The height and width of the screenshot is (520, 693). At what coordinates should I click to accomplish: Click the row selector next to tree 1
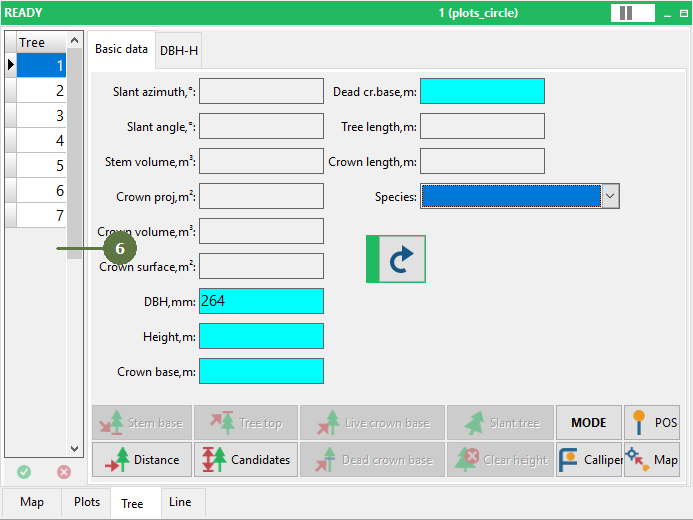(x=11, y=65)
